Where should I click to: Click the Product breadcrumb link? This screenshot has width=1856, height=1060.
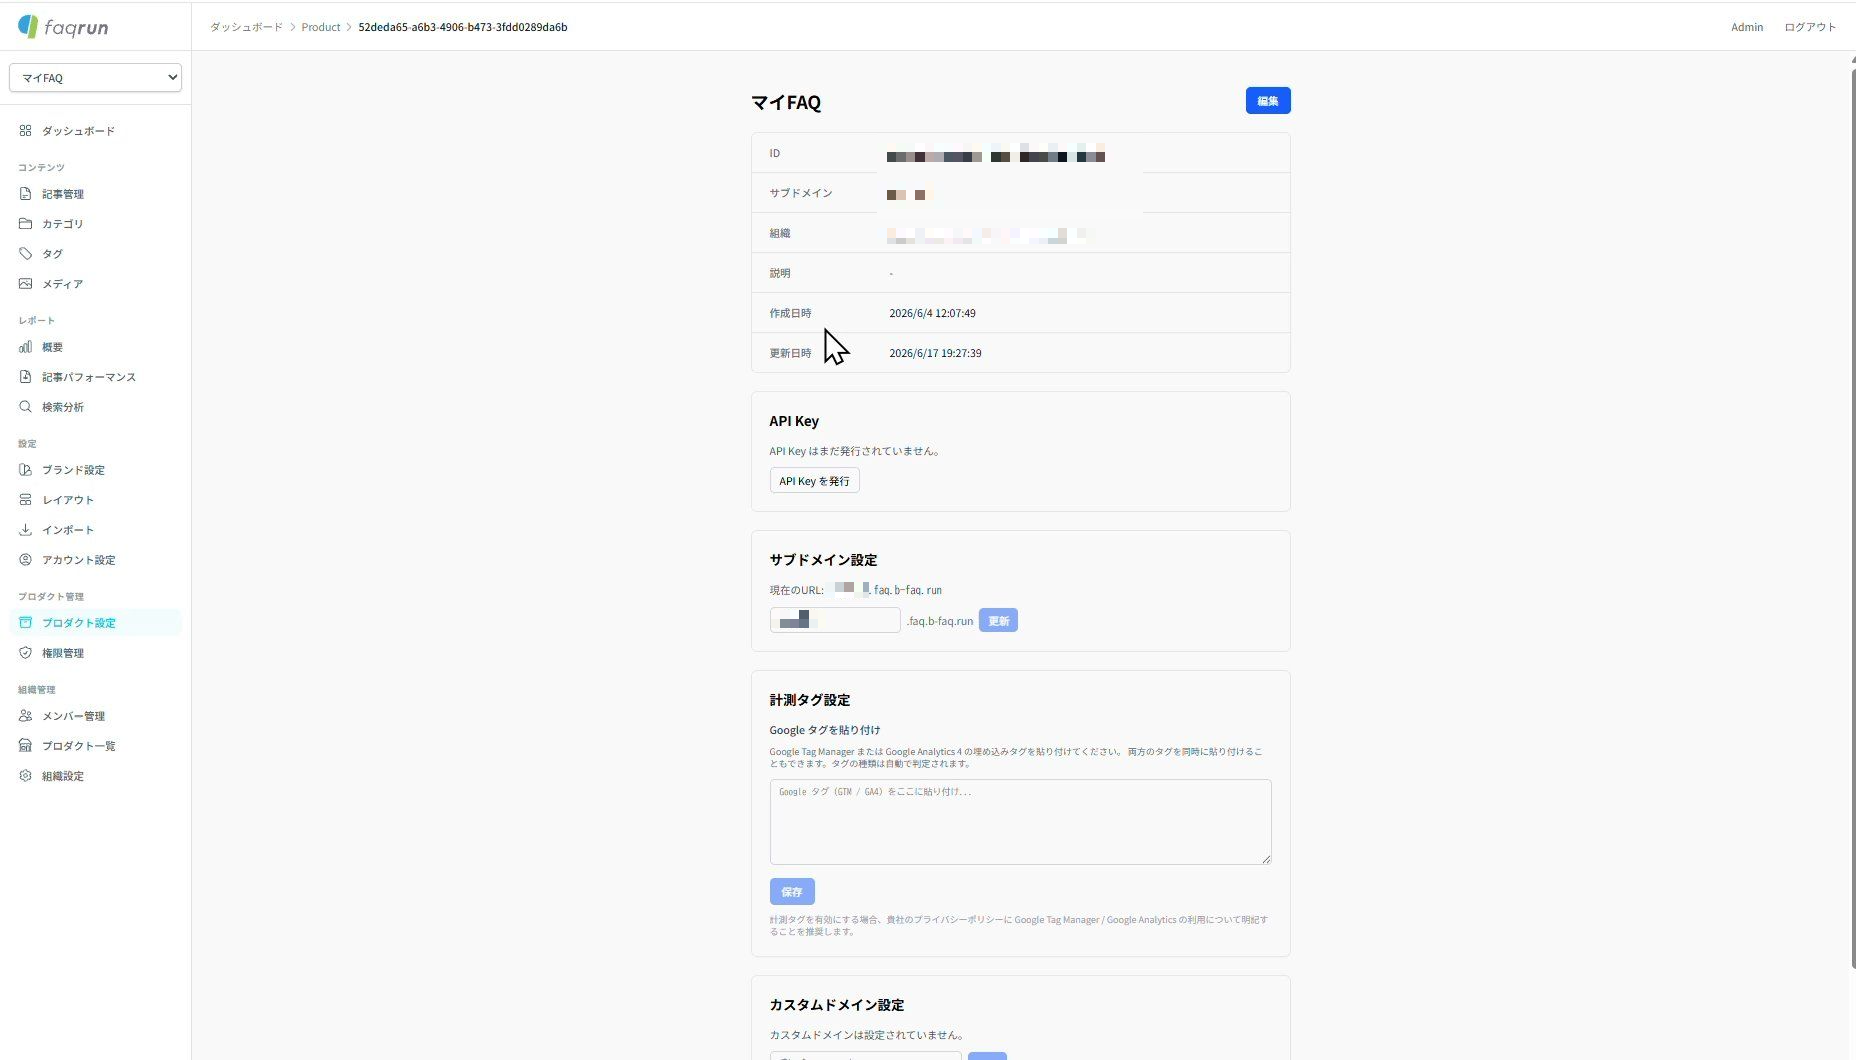tap(321, 27)
